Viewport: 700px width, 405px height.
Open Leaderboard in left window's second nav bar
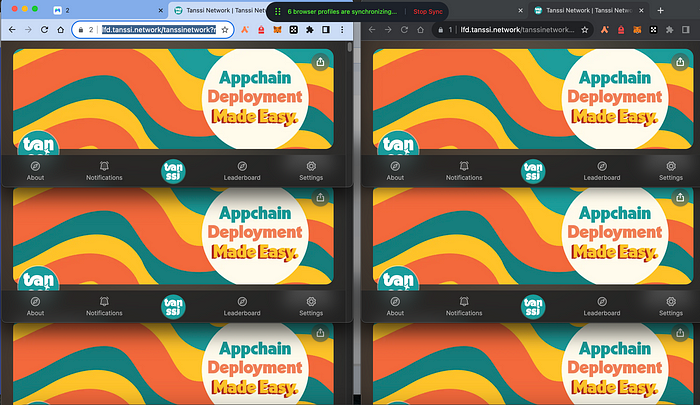click(x=242, y=307)
